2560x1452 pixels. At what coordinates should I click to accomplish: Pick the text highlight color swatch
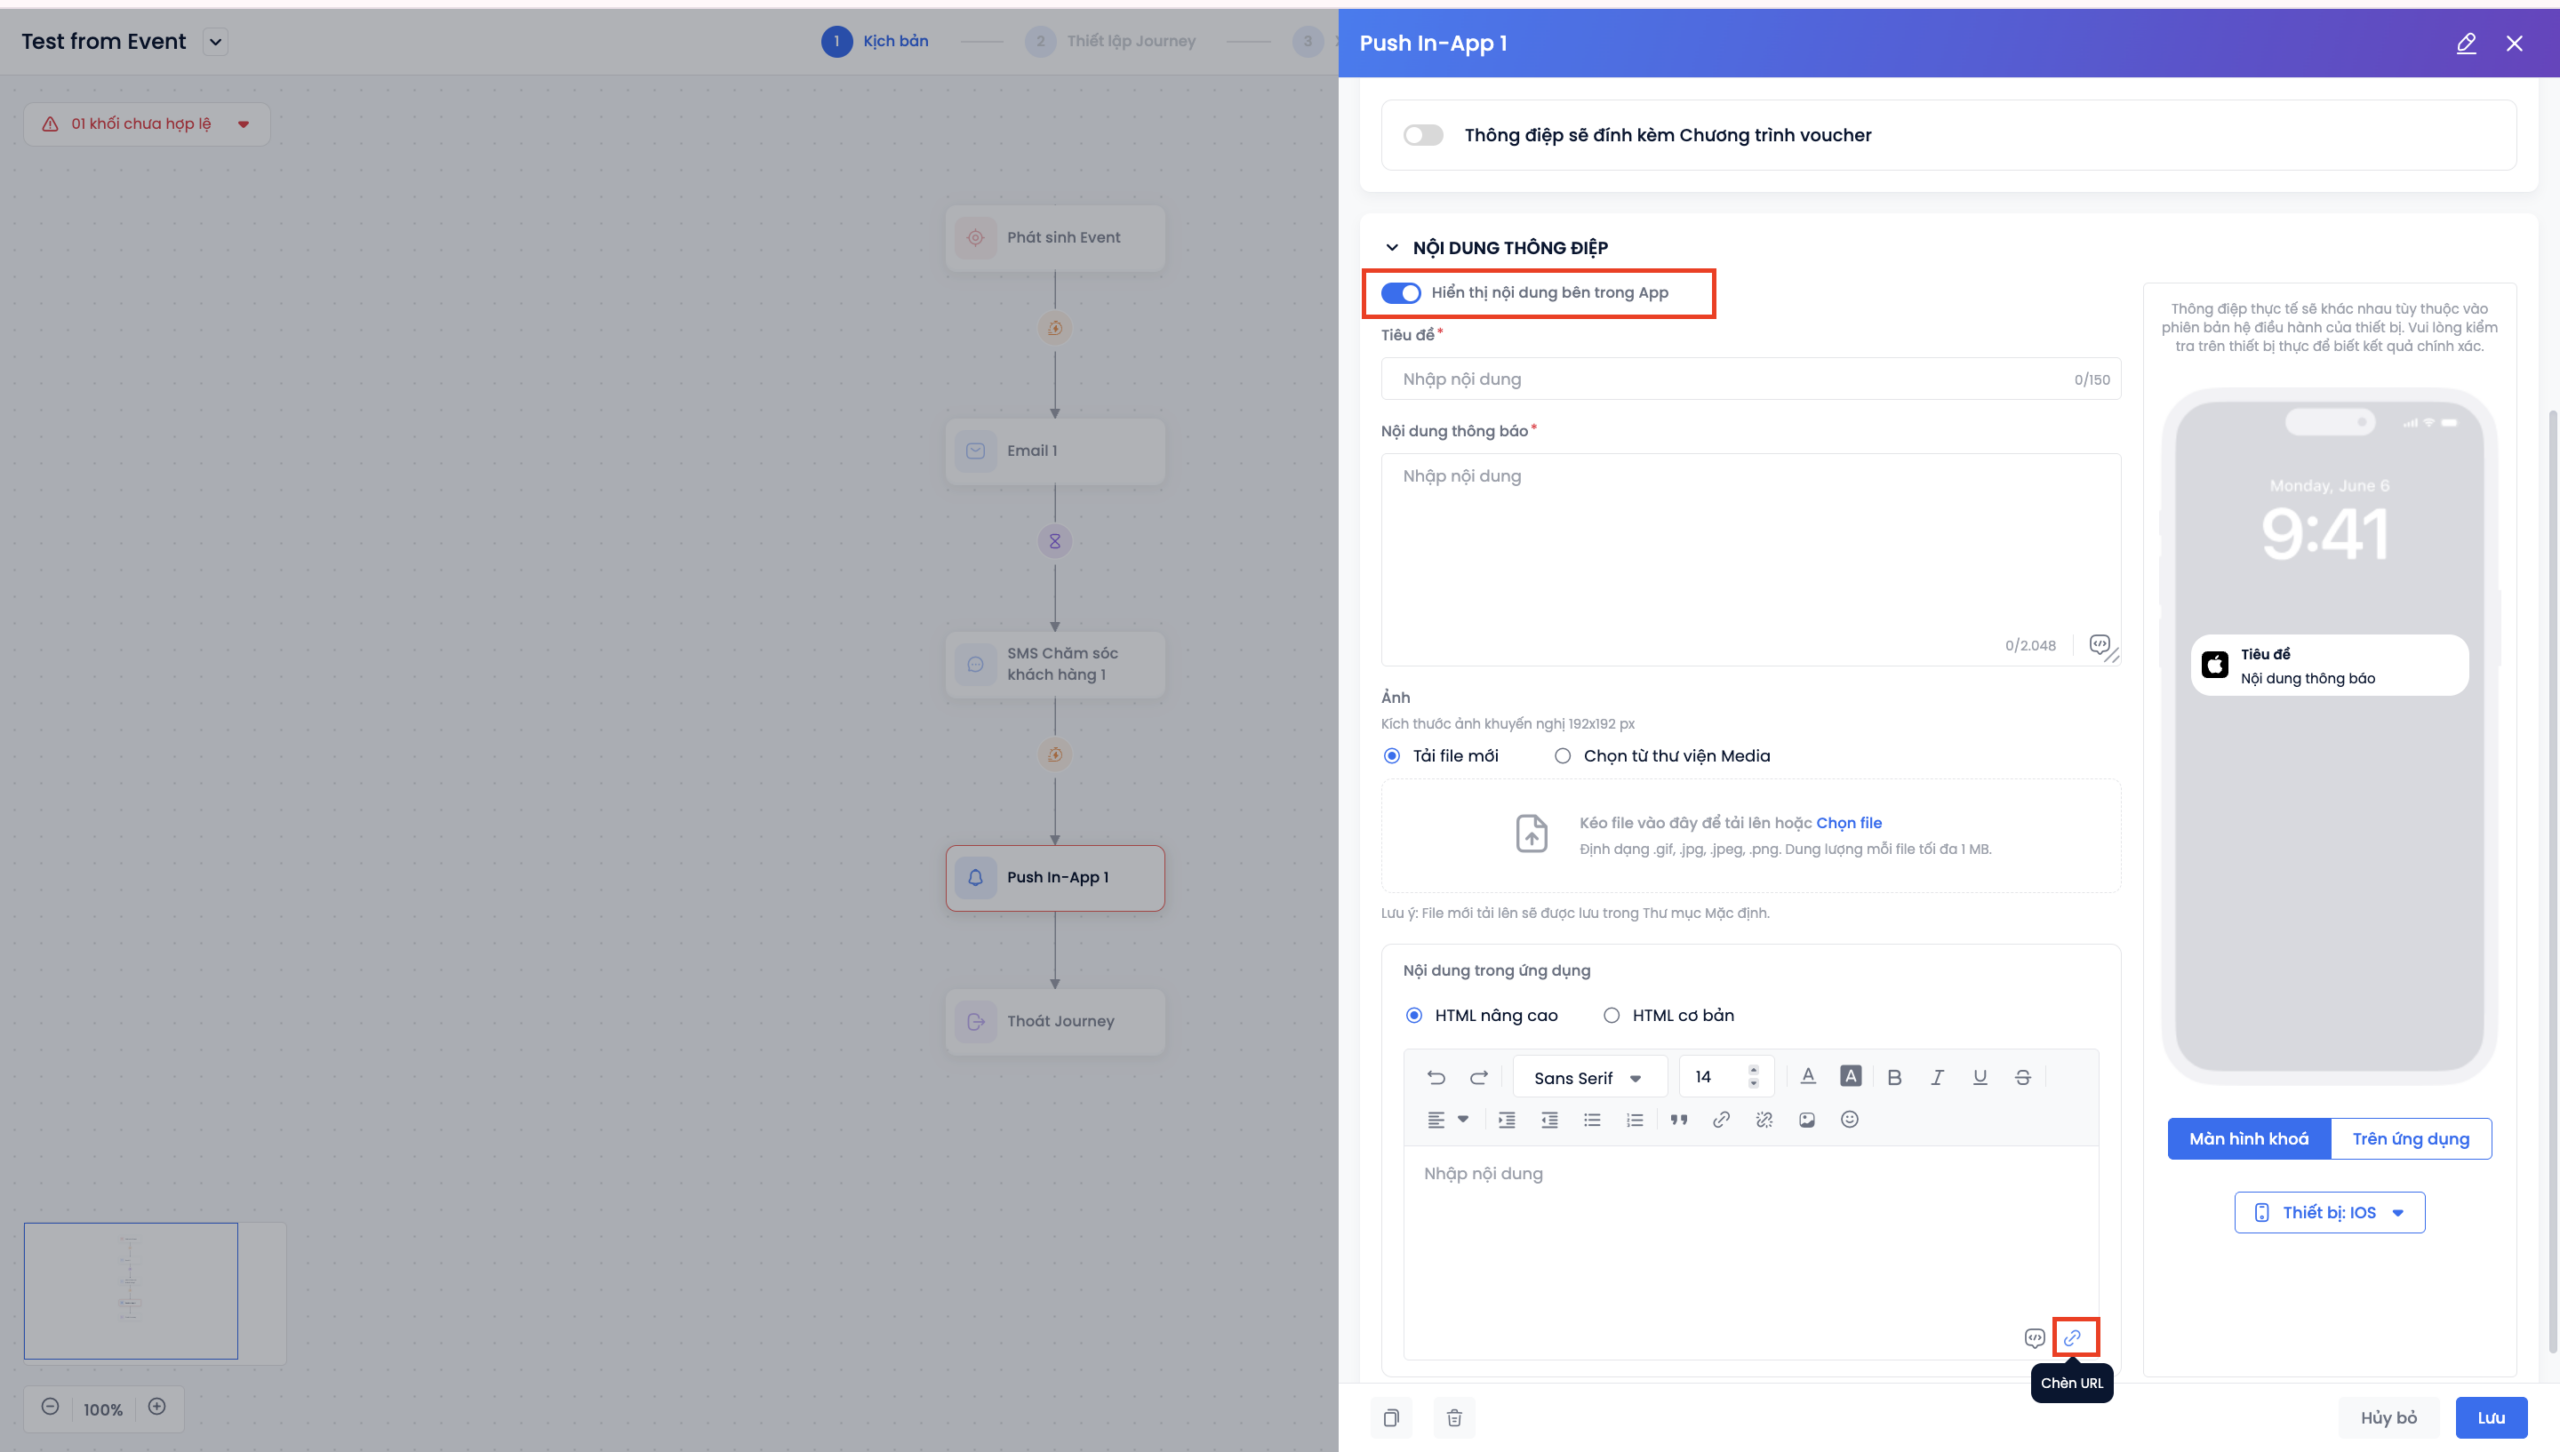[x=1851, y=1077]
